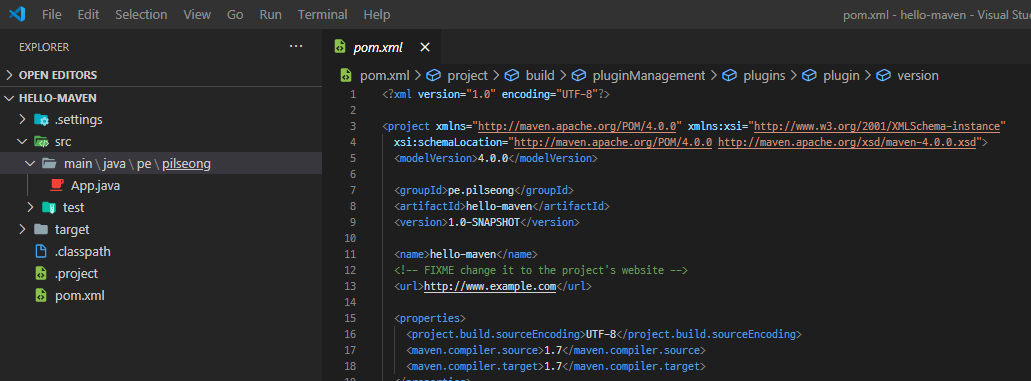
Task: Open the Terminal menu
Action: [x=322, y=14]
